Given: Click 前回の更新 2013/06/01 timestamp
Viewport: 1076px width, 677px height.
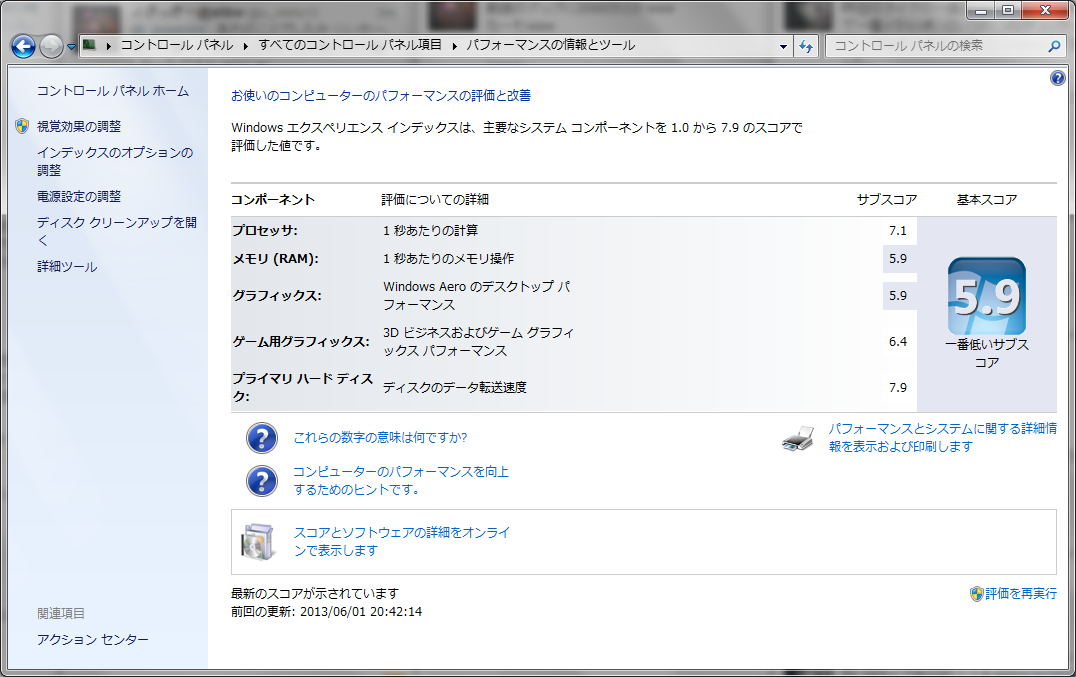Looking at the screenshot, I should coord(327,612).
